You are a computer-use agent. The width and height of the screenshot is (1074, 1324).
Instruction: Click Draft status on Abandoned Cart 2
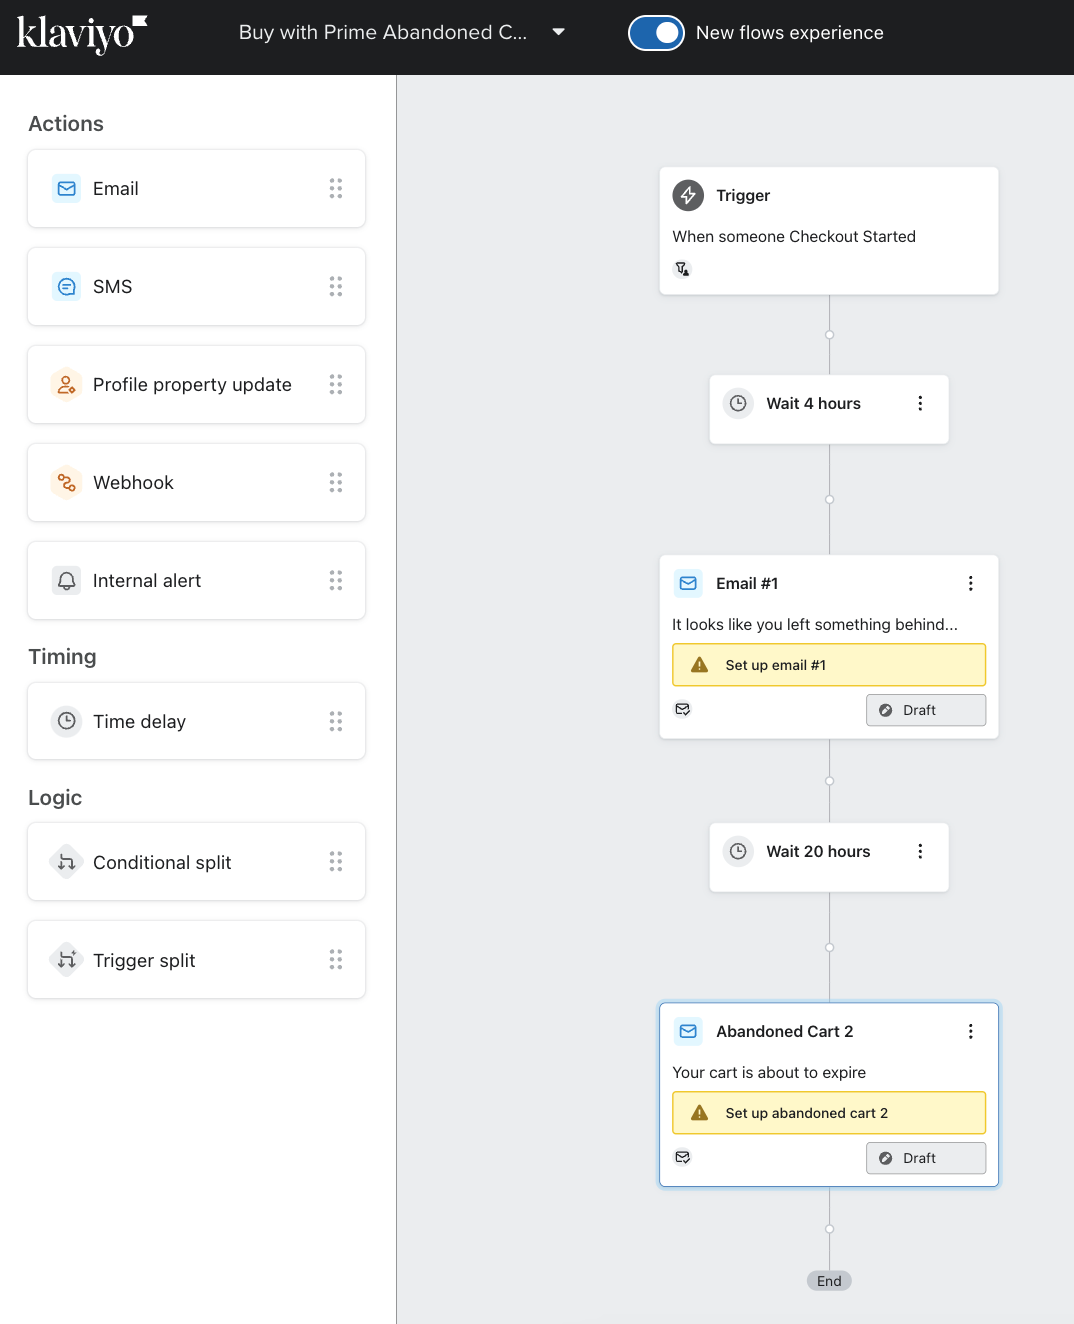point(925,1158)
